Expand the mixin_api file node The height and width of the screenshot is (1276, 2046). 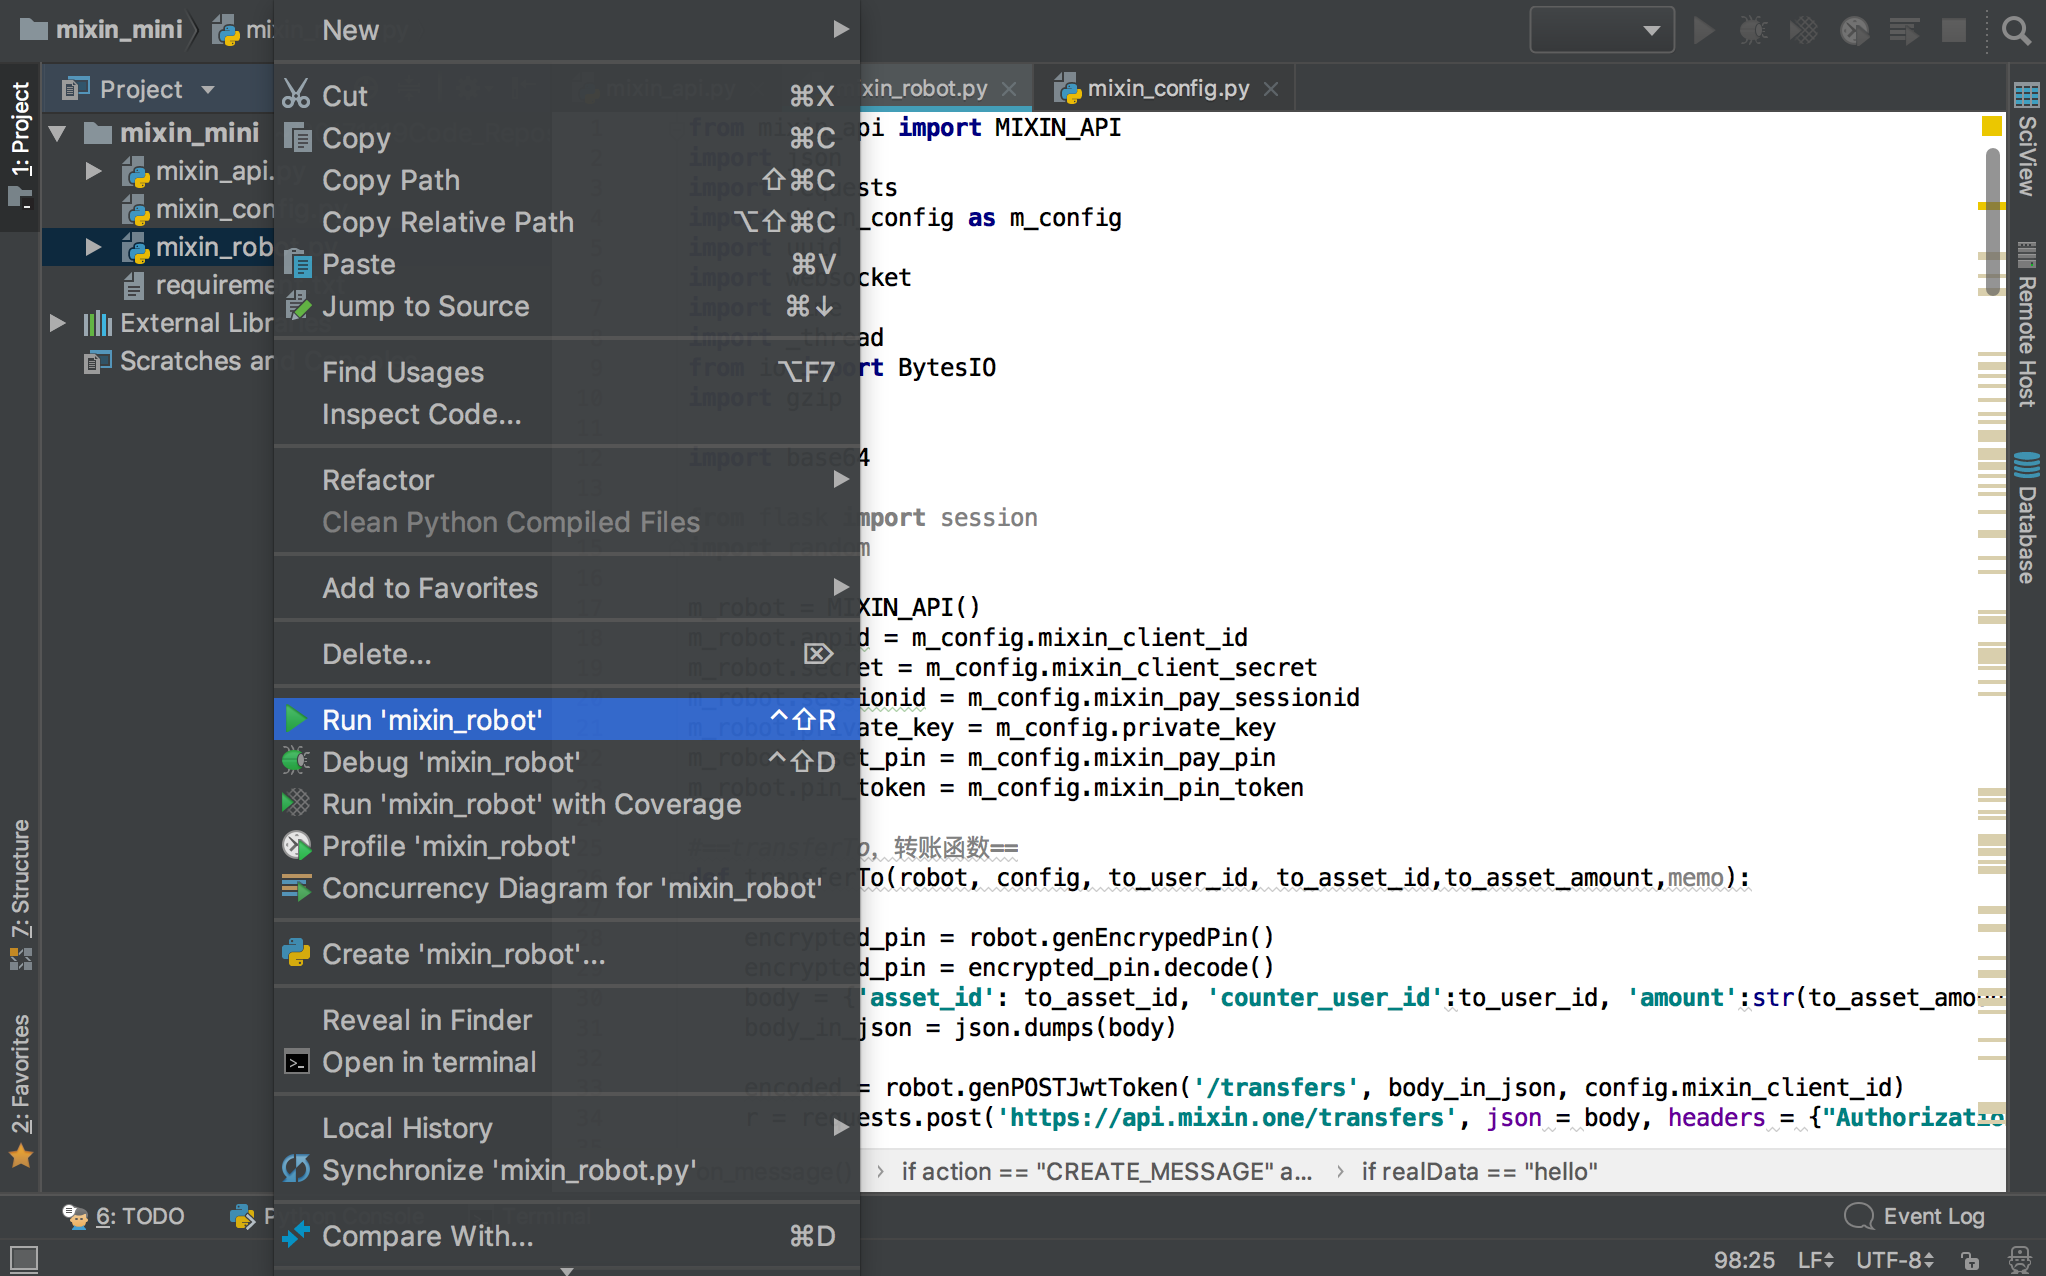pyautogui.click(x=93, y=171)
